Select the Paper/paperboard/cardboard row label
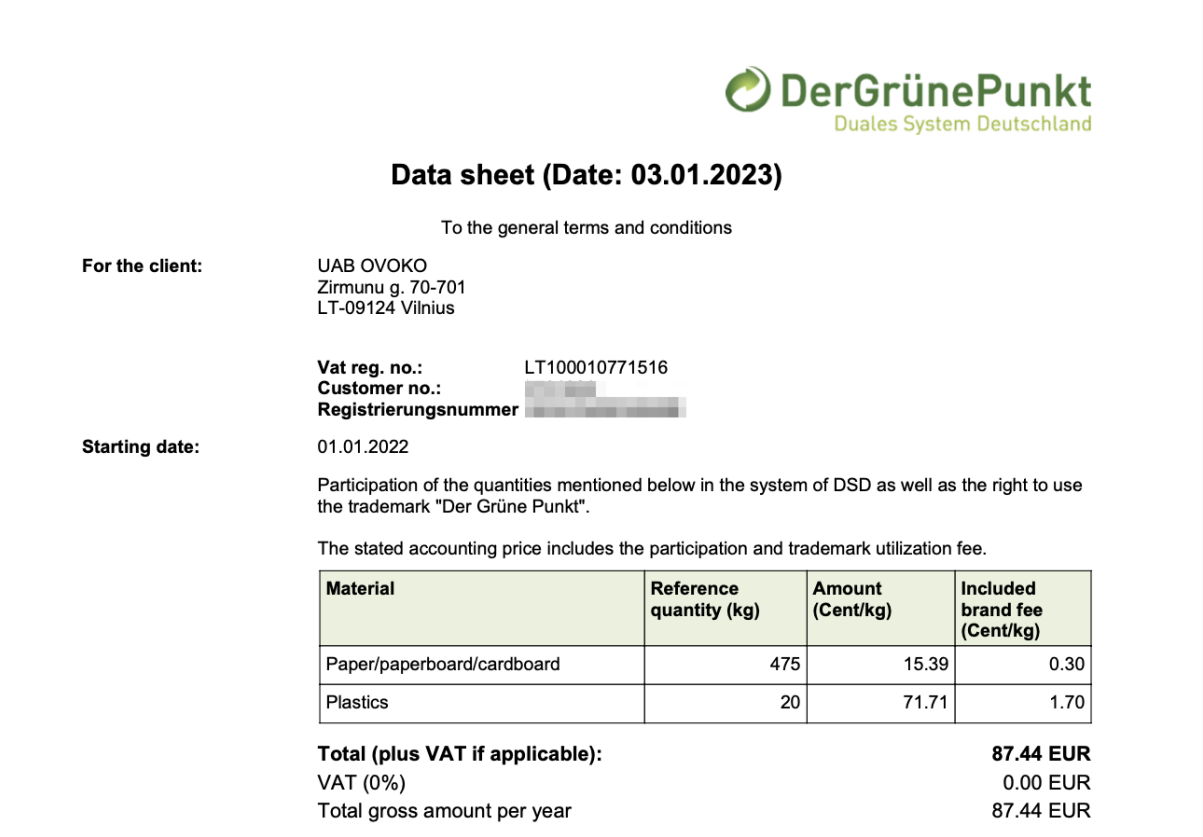Viewport: 1203px width, 837px height. (443, 664)
